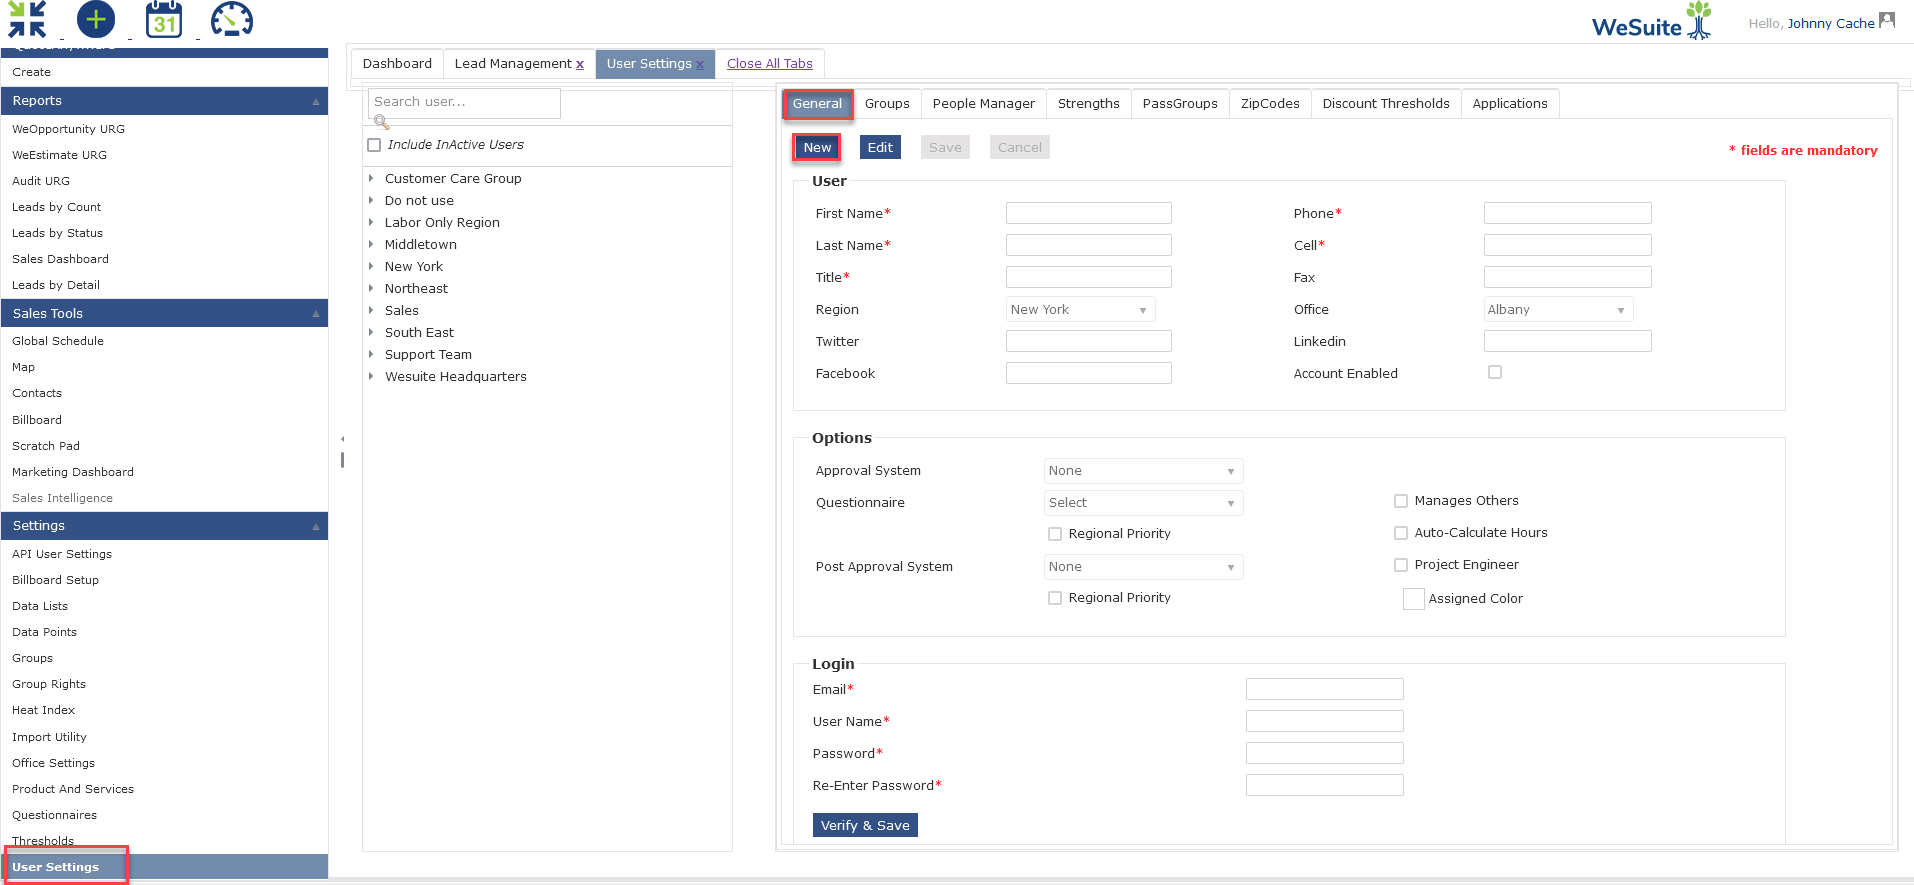
Task: Expand the Northeast group node
Action: click(371, 288)
